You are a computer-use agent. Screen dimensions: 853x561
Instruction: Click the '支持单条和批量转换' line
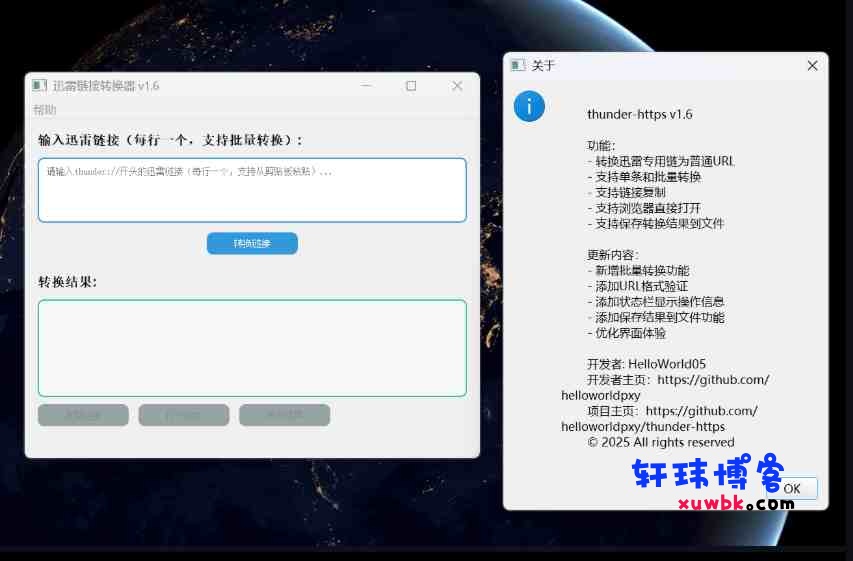pos(644,177)
